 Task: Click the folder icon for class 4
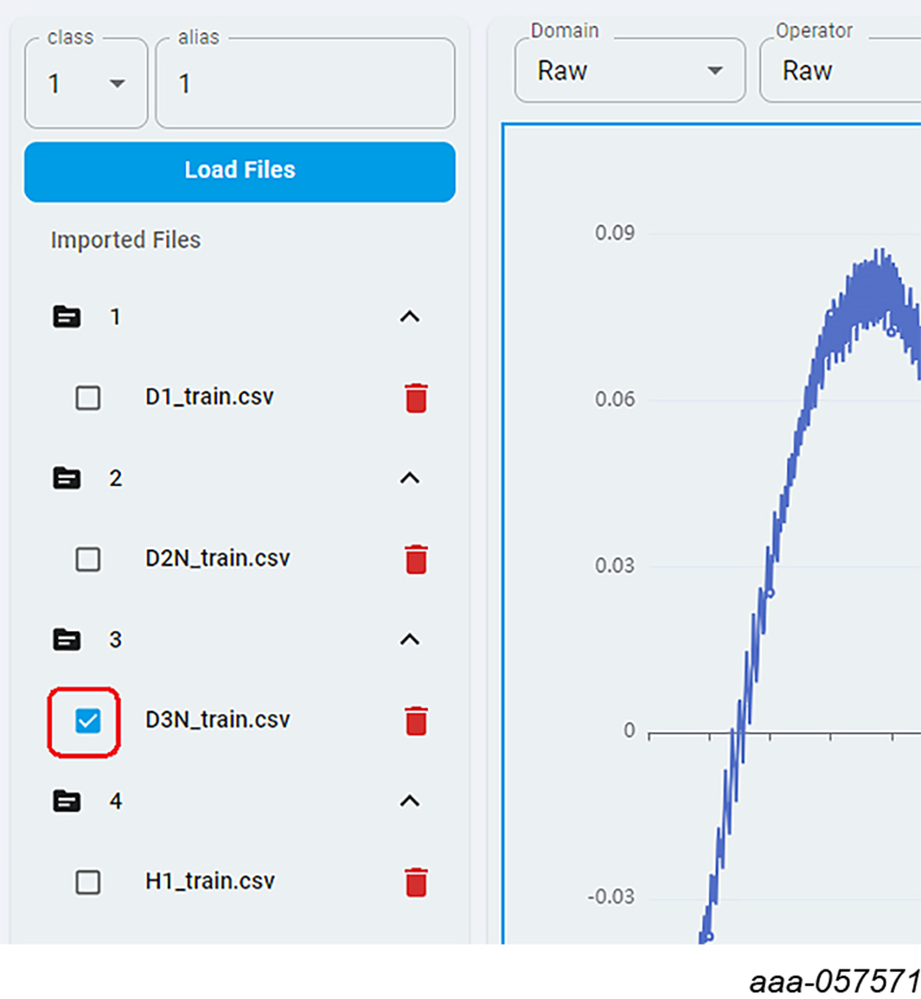[x=66, y=801]
